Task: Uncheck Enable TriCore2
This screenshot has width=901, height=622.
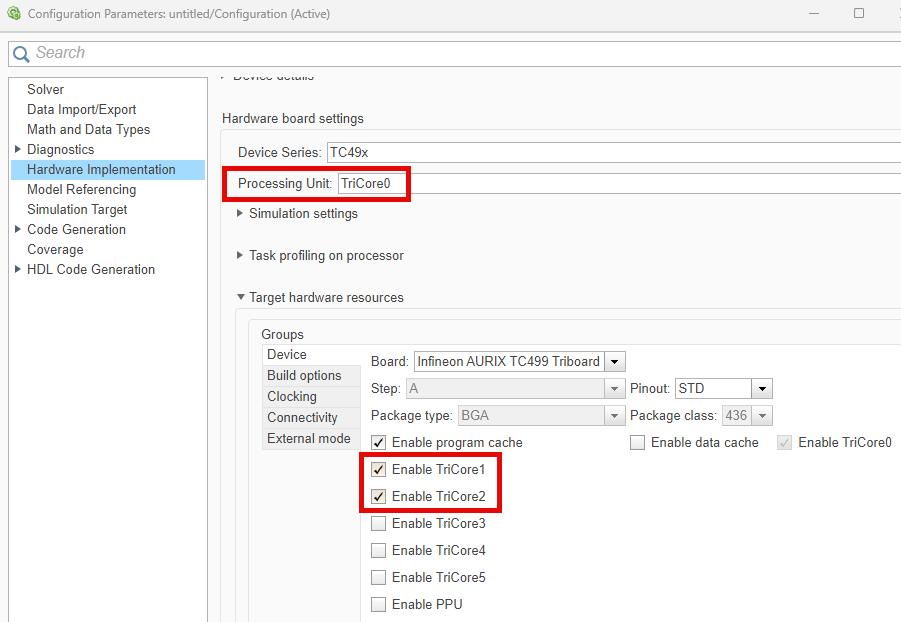Action: [379, 496]
